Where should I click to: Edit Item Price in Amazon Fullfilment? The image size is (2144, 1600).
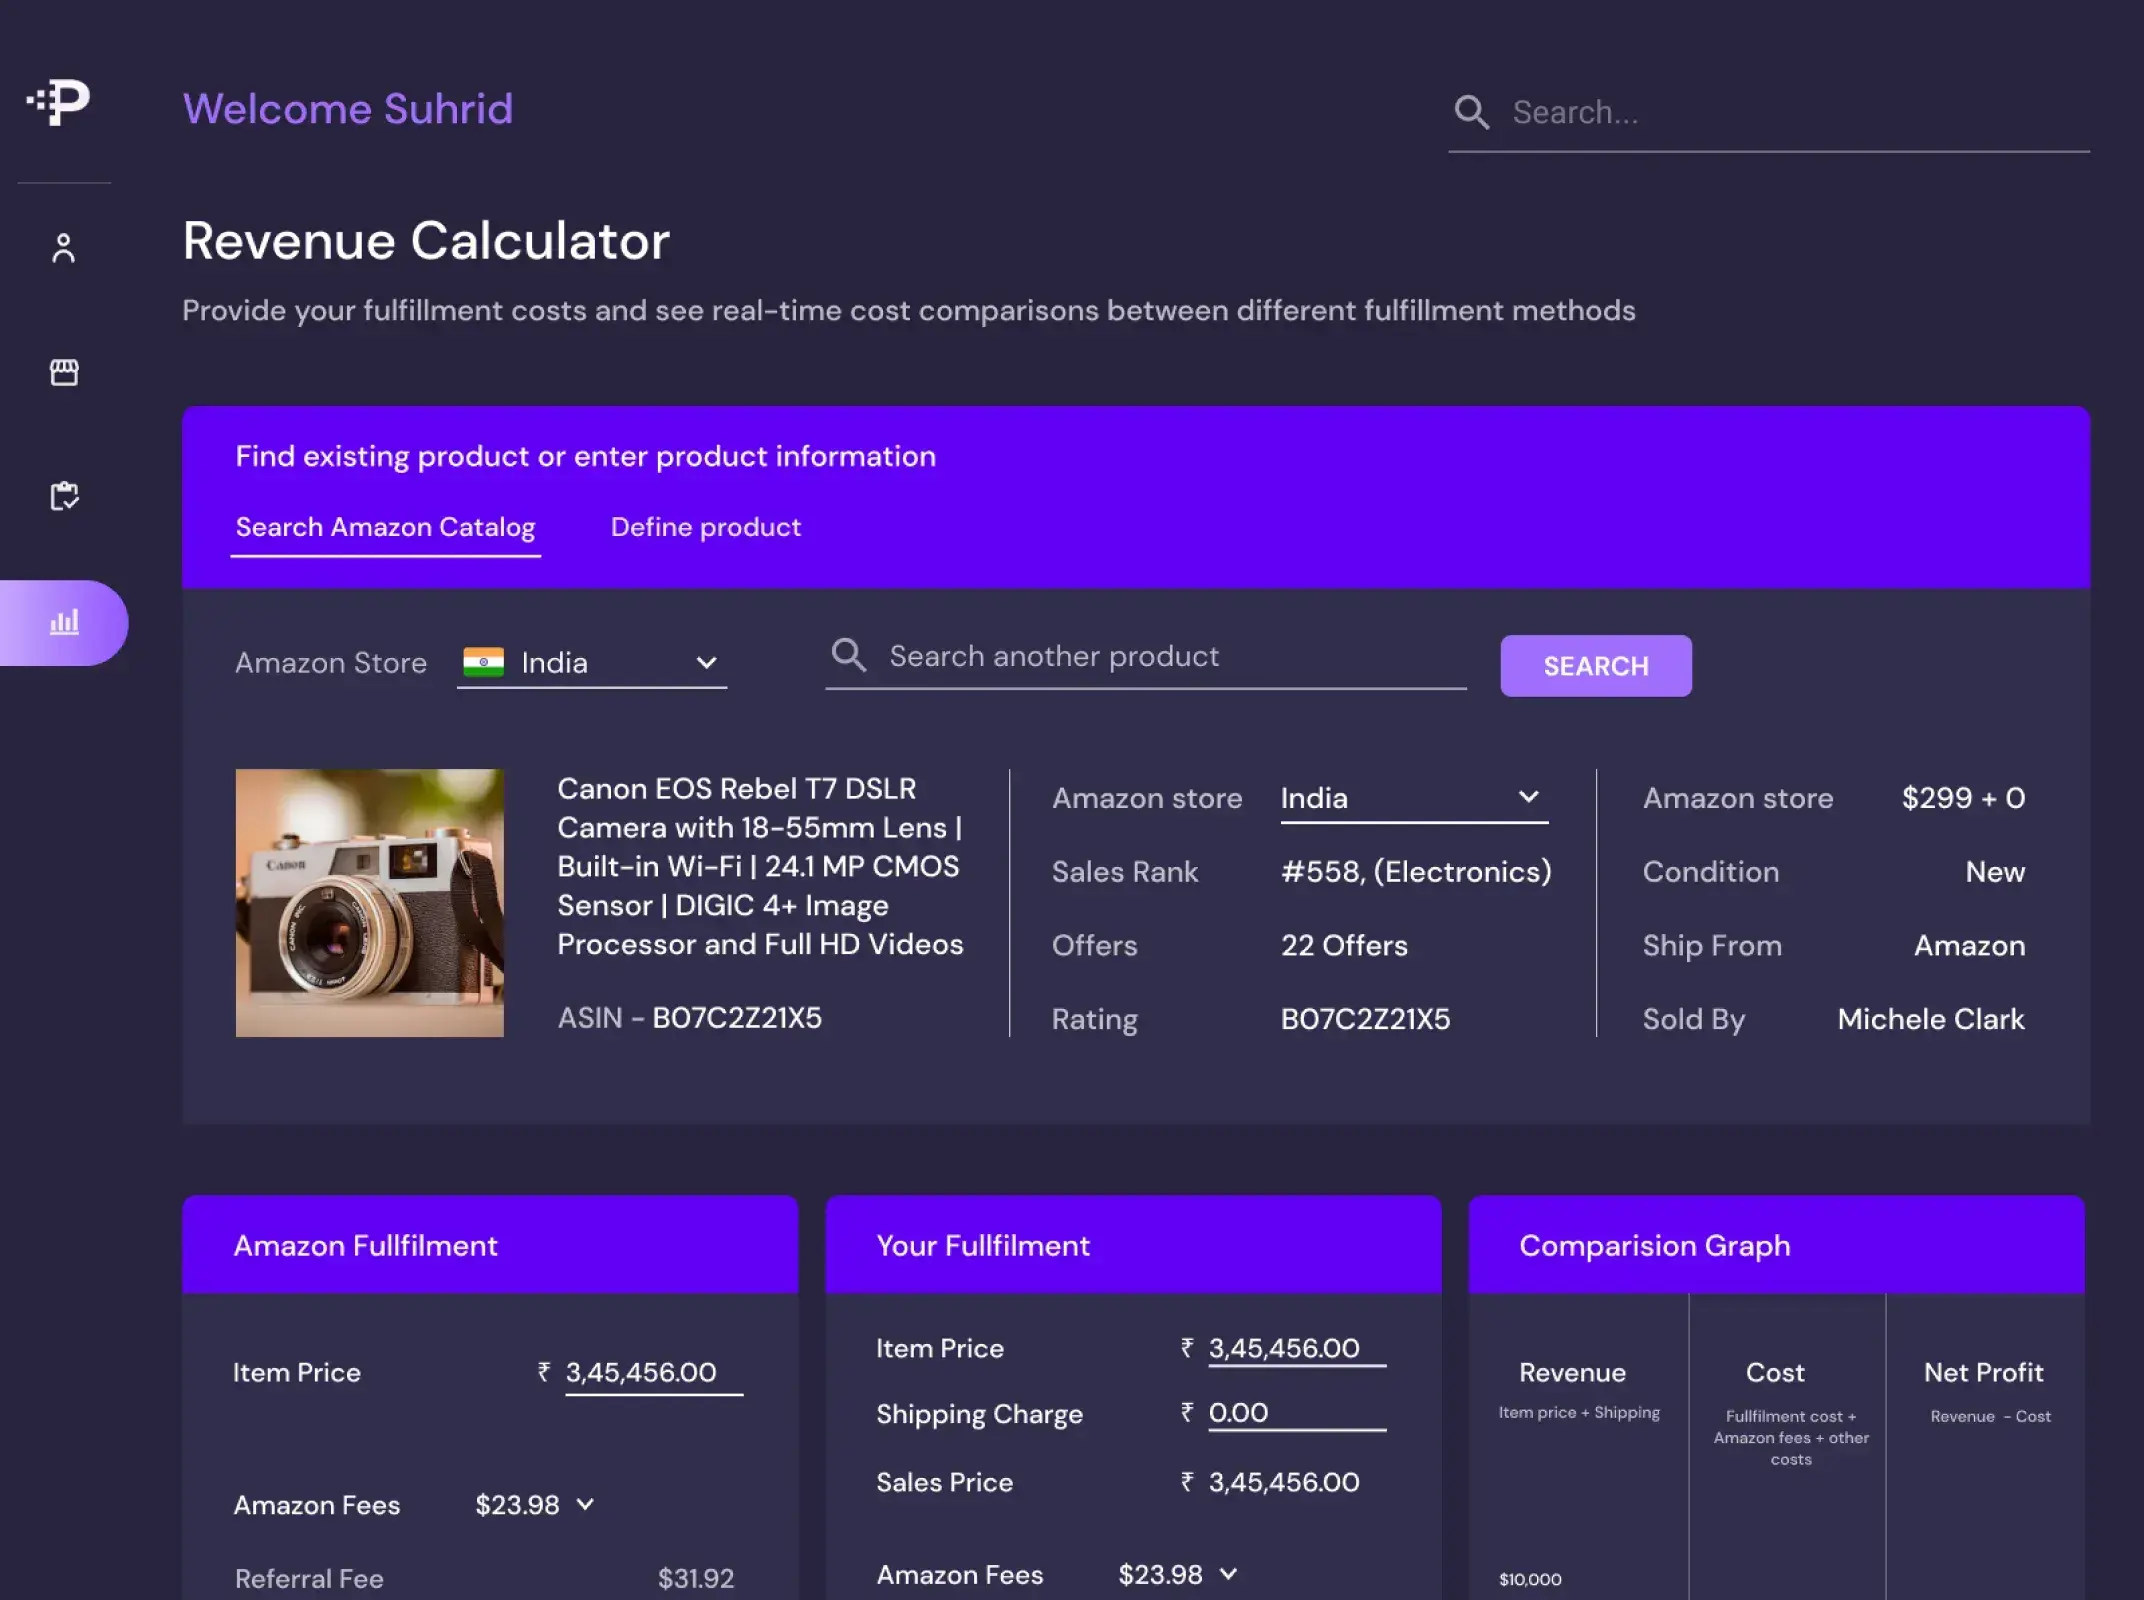tap(654, 1373)
